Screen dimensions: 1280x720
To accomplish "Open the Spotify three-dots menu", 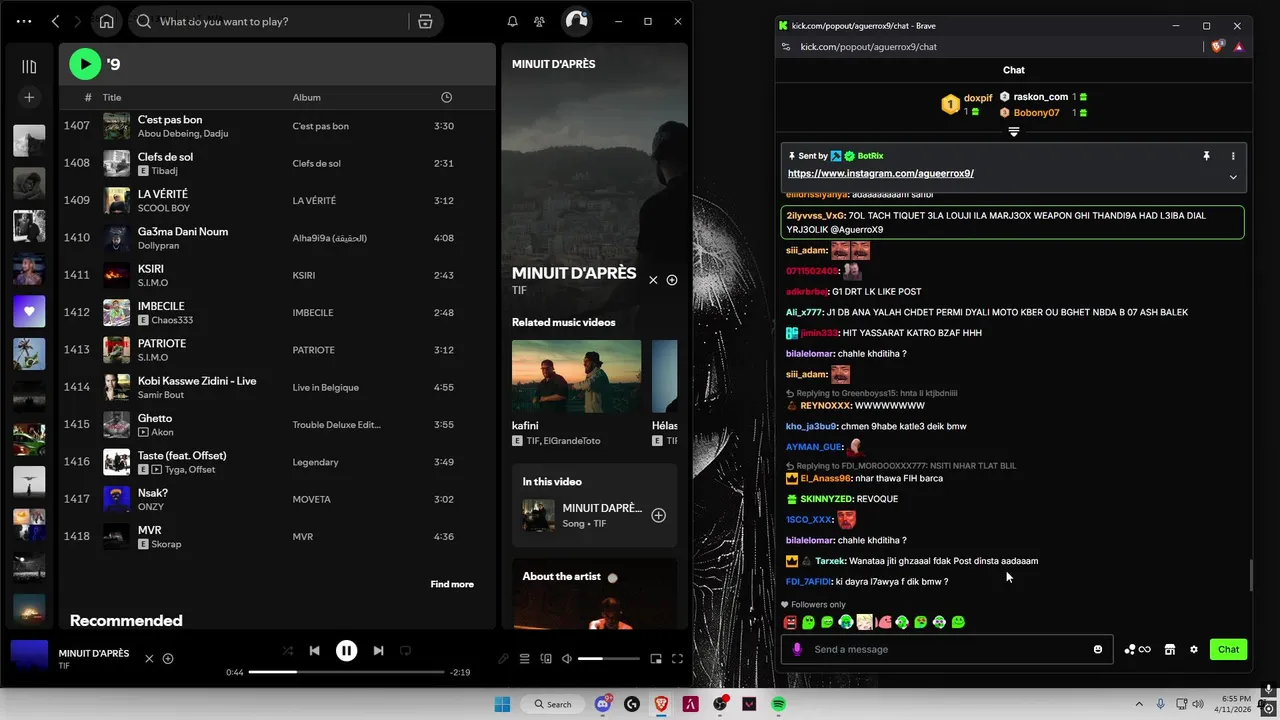I will click(24, 21).
